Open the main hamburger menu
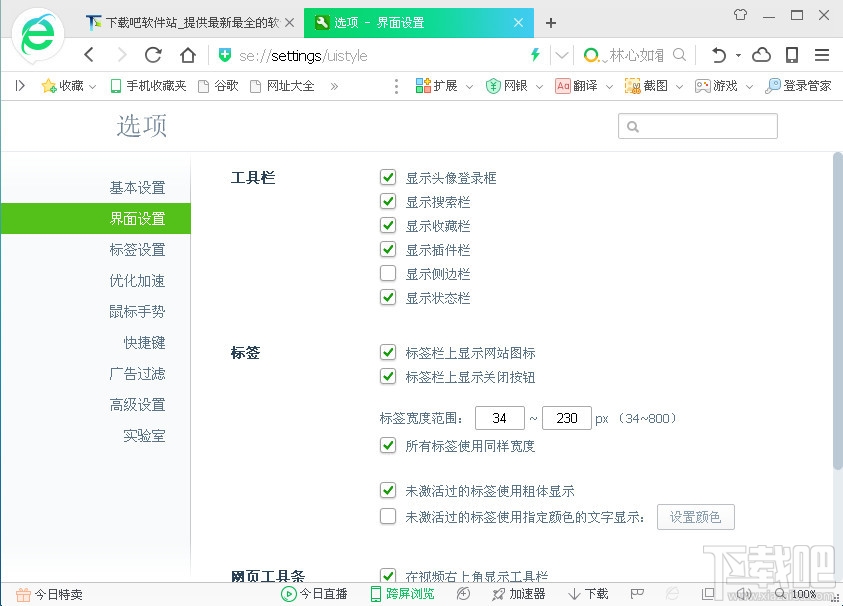Image resolution: width=843 pixels, height=606 pixels. click(x=822, y=55)
